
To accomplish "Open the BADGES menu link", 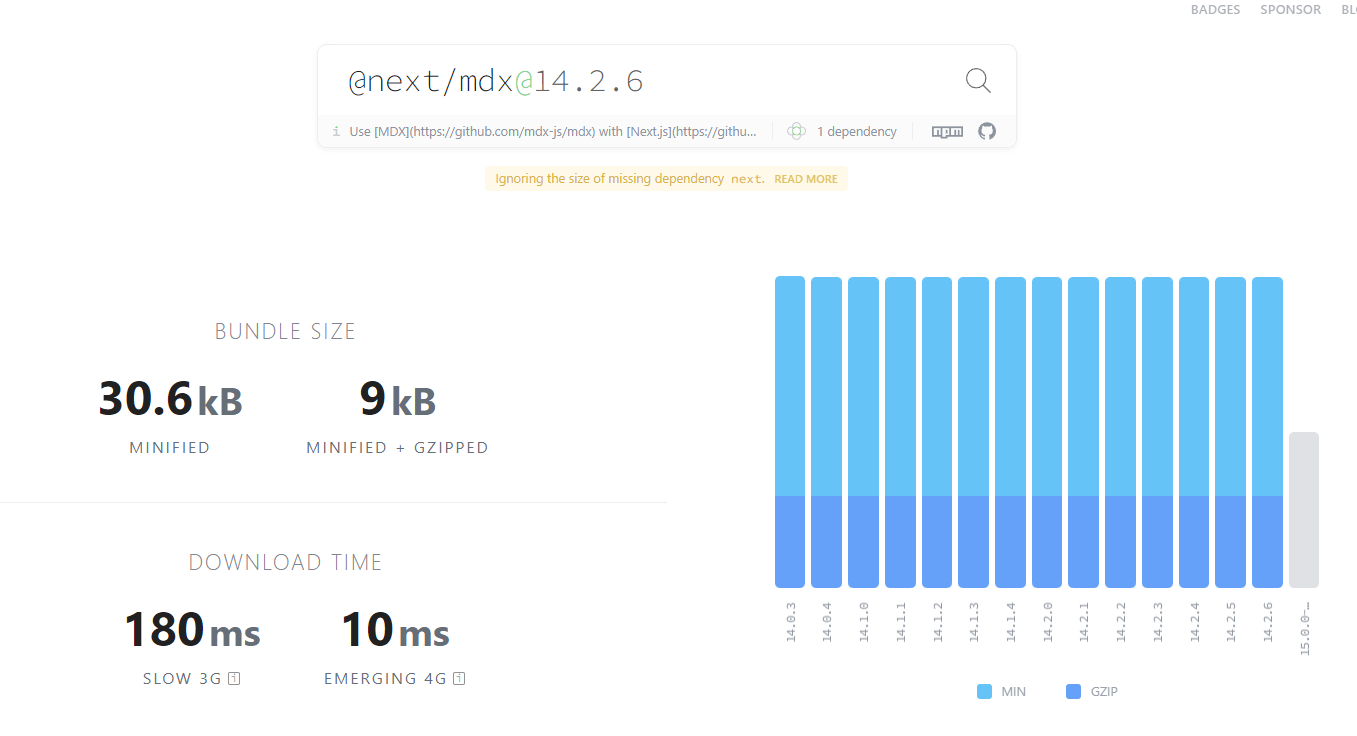I will pos(1215,10).
